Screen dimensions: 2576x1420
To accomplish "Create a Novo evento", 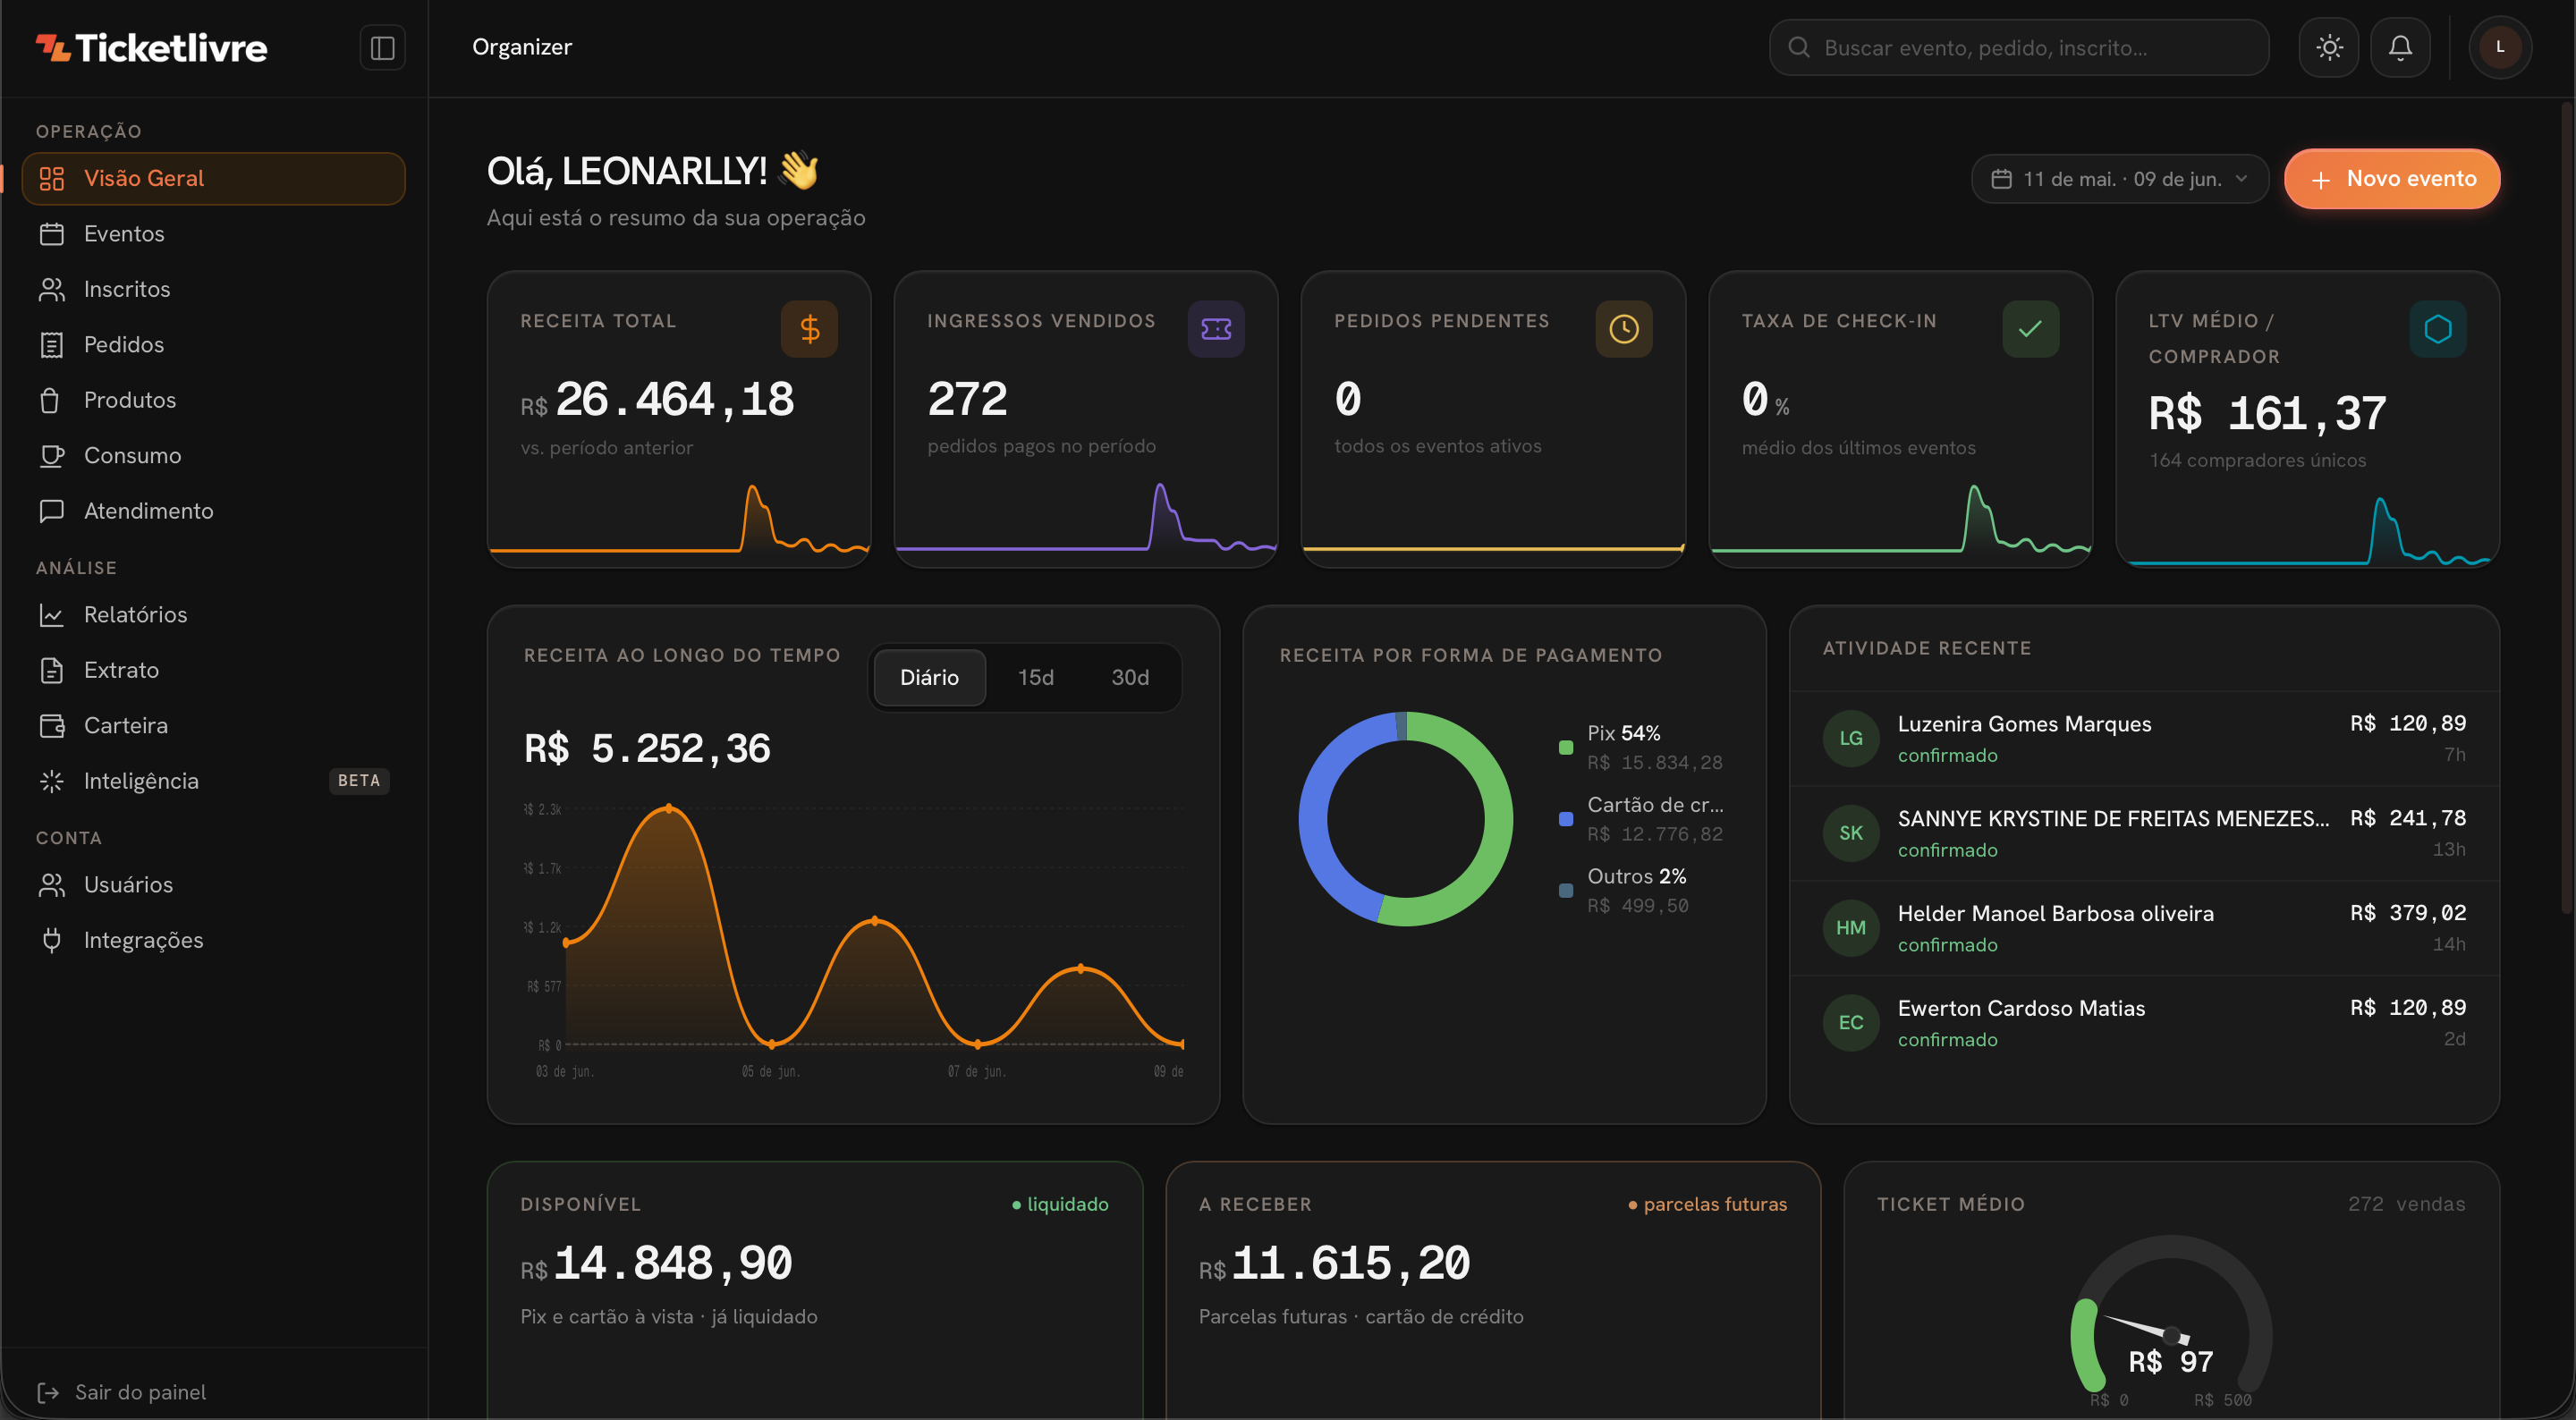I will point(2392,179).
